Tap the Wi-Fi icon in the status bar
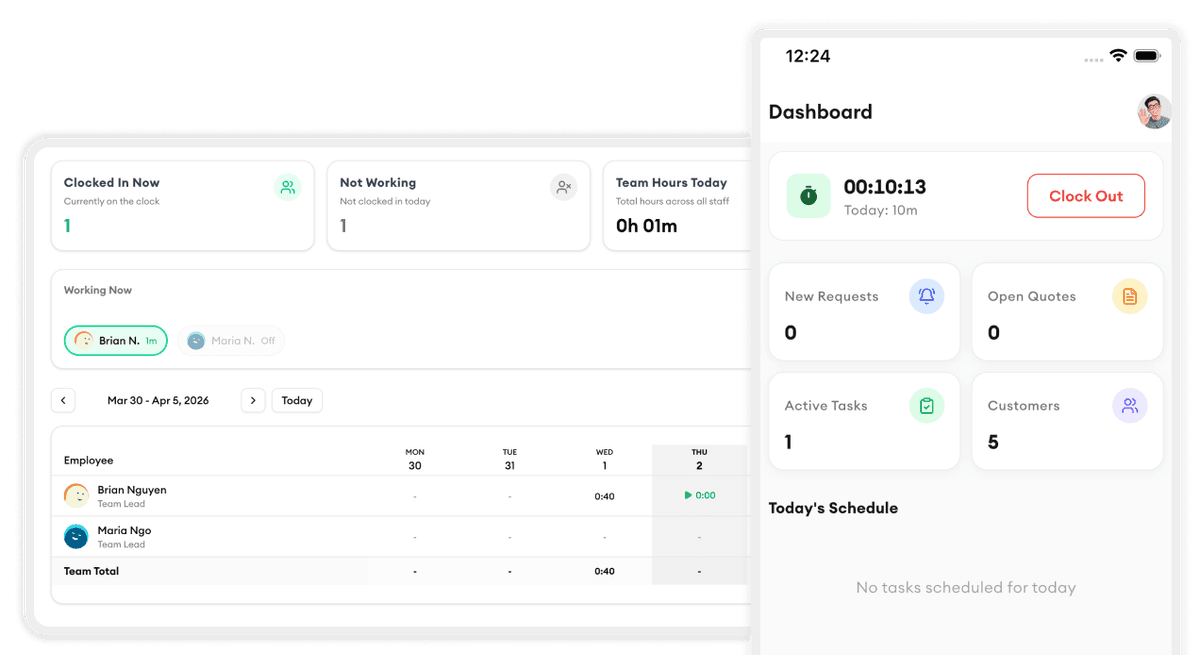The width and height of the screenshot is (1200, 655). click(x=1117, y=57)
